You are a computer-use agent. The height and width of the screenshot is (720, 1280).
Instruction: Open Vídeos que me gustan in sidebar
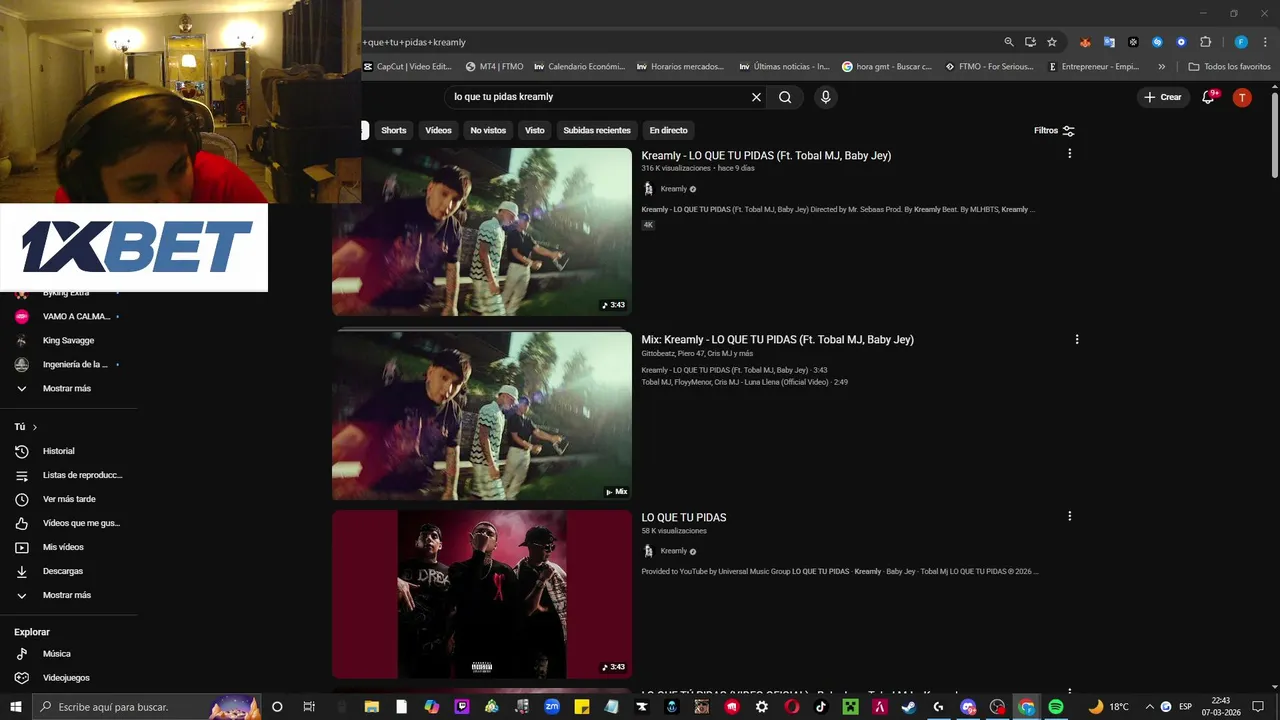67,523
